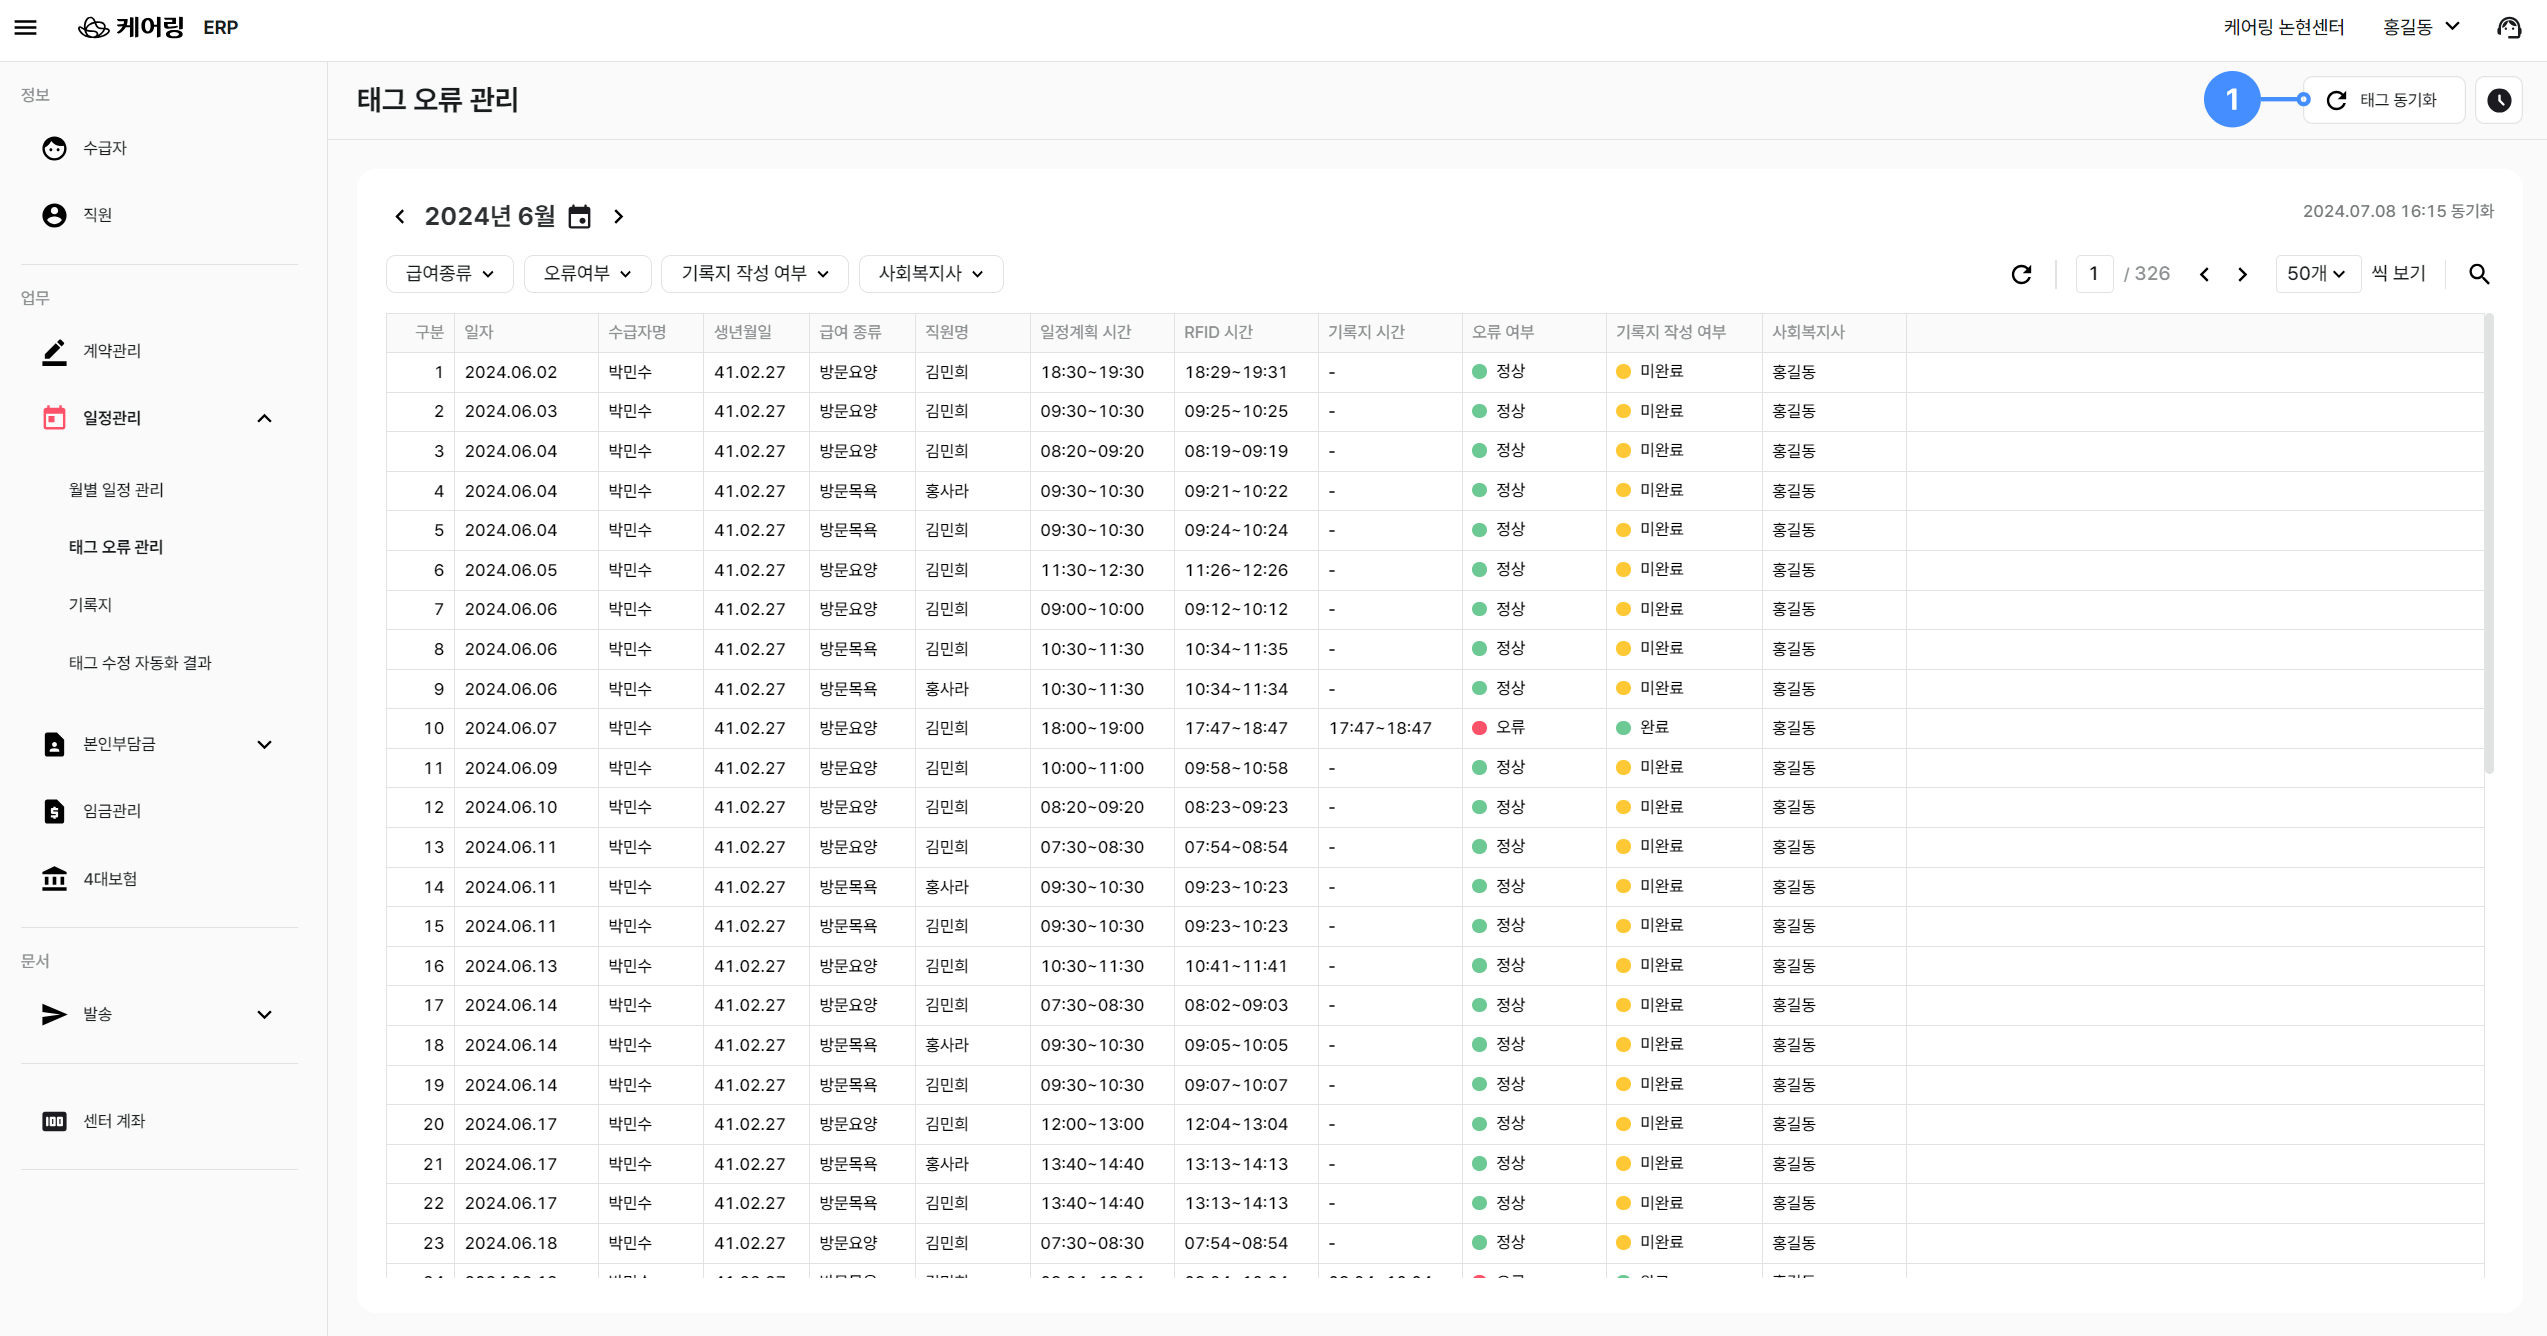2547x1336 pixels.
Task: Expand the 본인부담금 sidebar menu
Action: tap(264, 744)
